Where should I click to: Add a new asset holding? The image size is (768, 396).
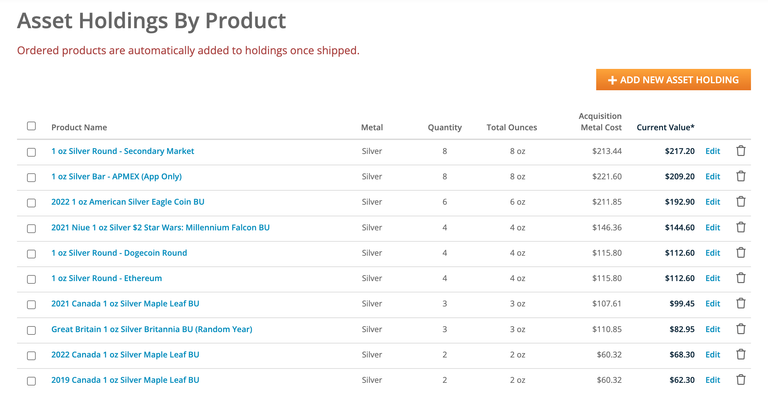click(673, 80)
